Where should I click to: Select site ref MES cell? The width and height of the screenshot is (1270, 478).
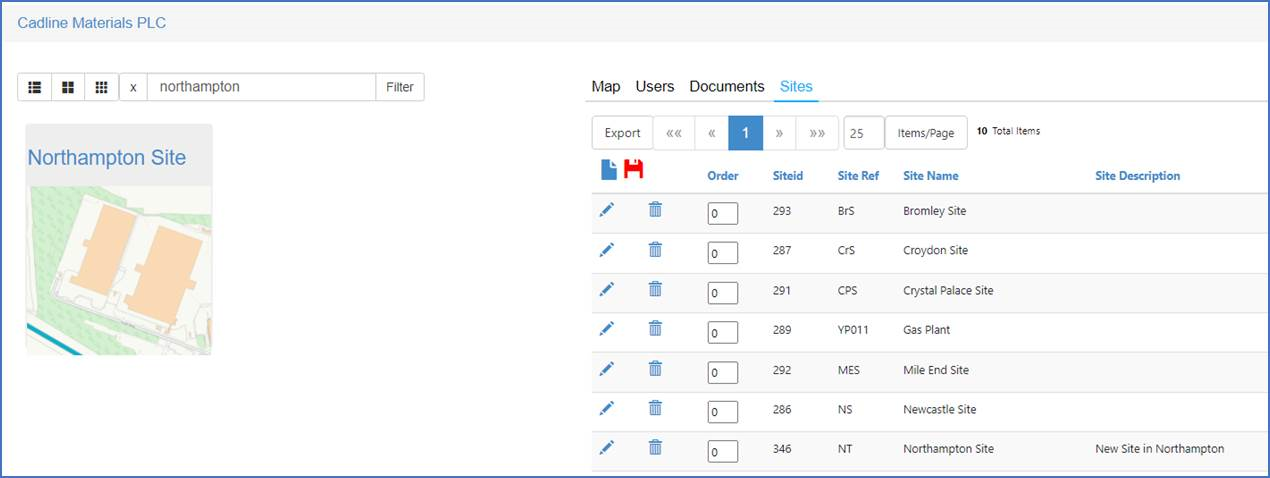pyautogui.click(x=848, y=370)
